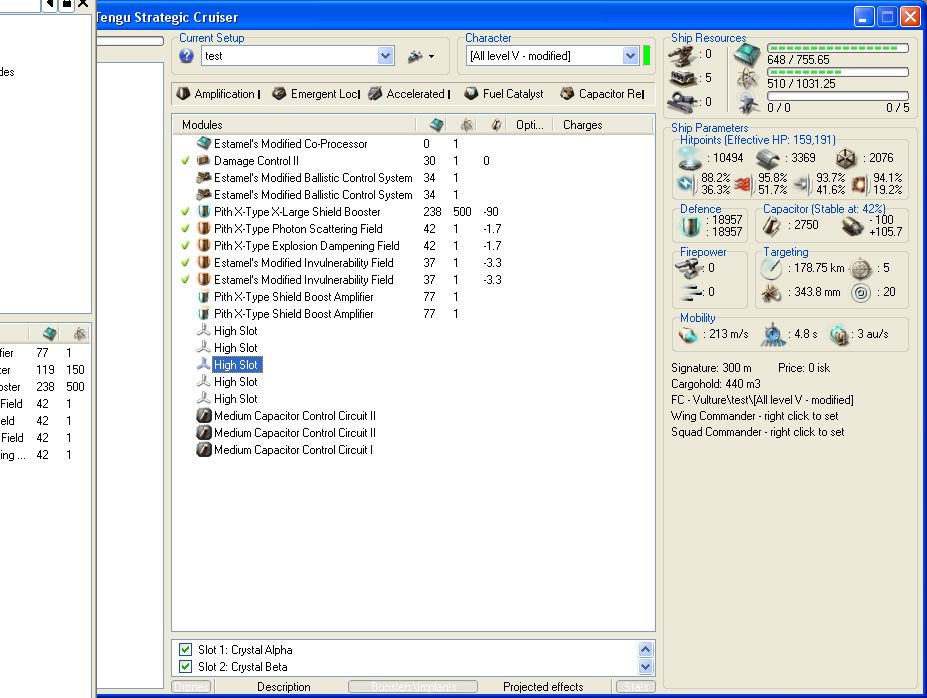Click the launcher hardpoints icon in Ship Resources
This screenshot has height=698, width=927.
coord(683,78)
